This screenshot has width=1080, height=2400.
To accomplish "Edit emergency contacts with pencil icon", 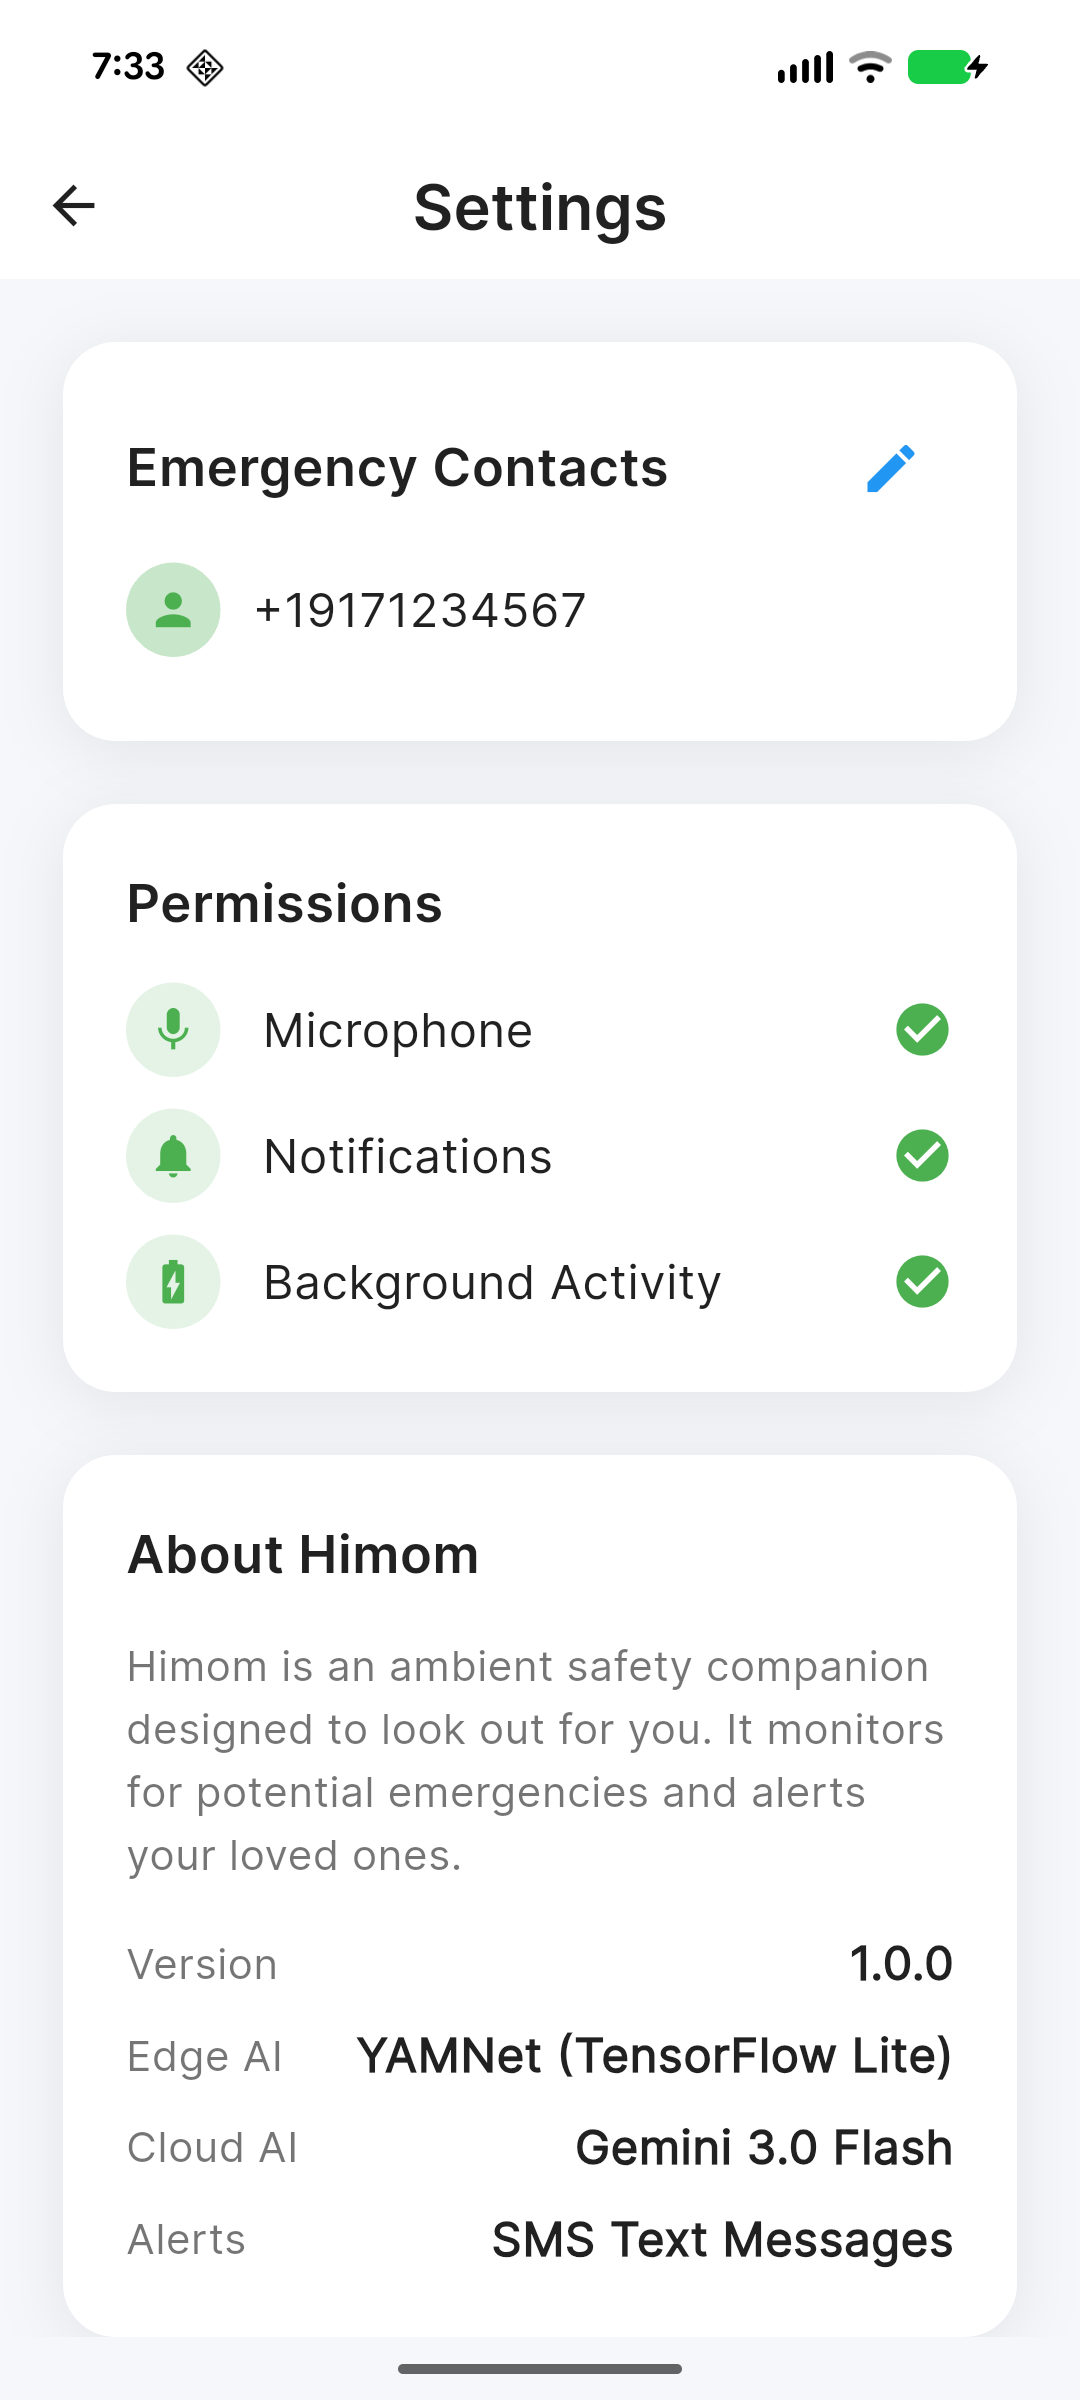I will coord(890,468).
